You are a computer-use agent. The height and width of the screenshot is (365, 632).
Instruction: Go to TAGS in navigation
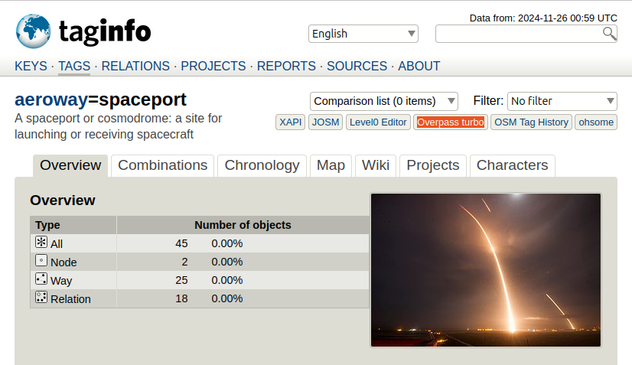click(x=74, y=66)
